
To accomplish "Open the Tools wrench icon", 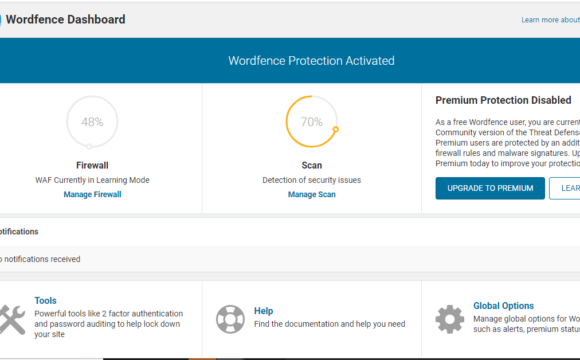I will 12,319.
